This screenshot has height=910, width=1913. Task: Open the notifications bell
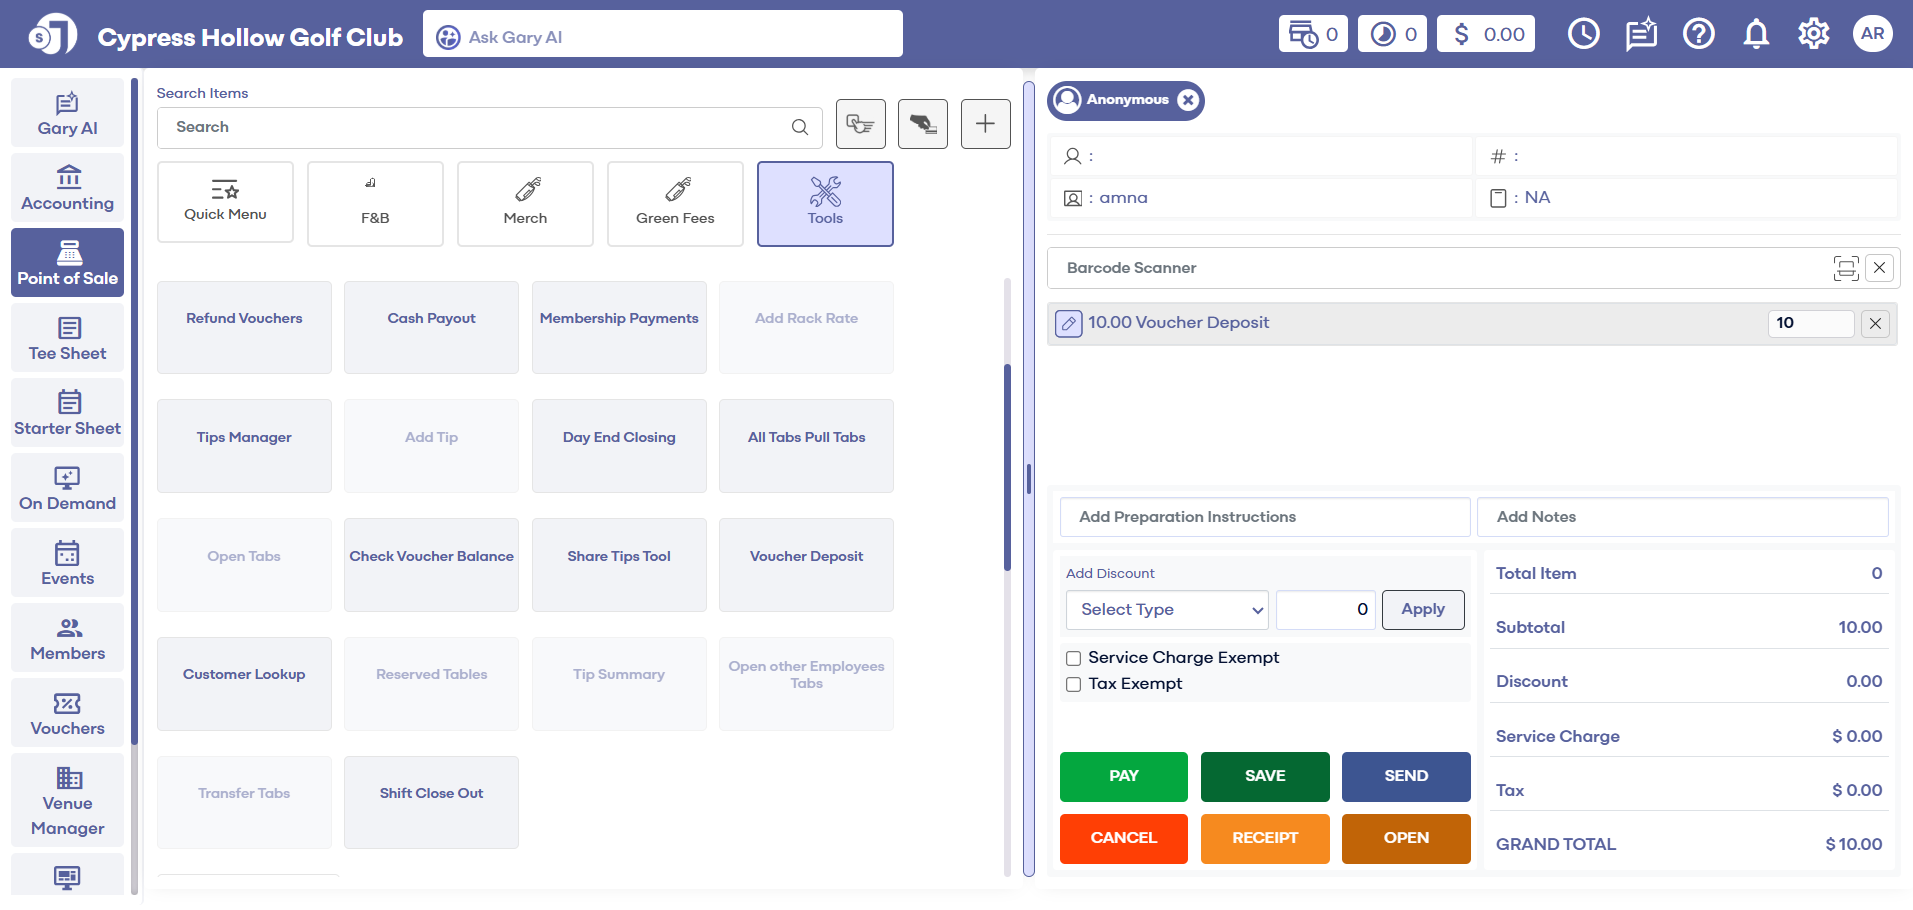pyautogui.click(x=1756, y=34)
